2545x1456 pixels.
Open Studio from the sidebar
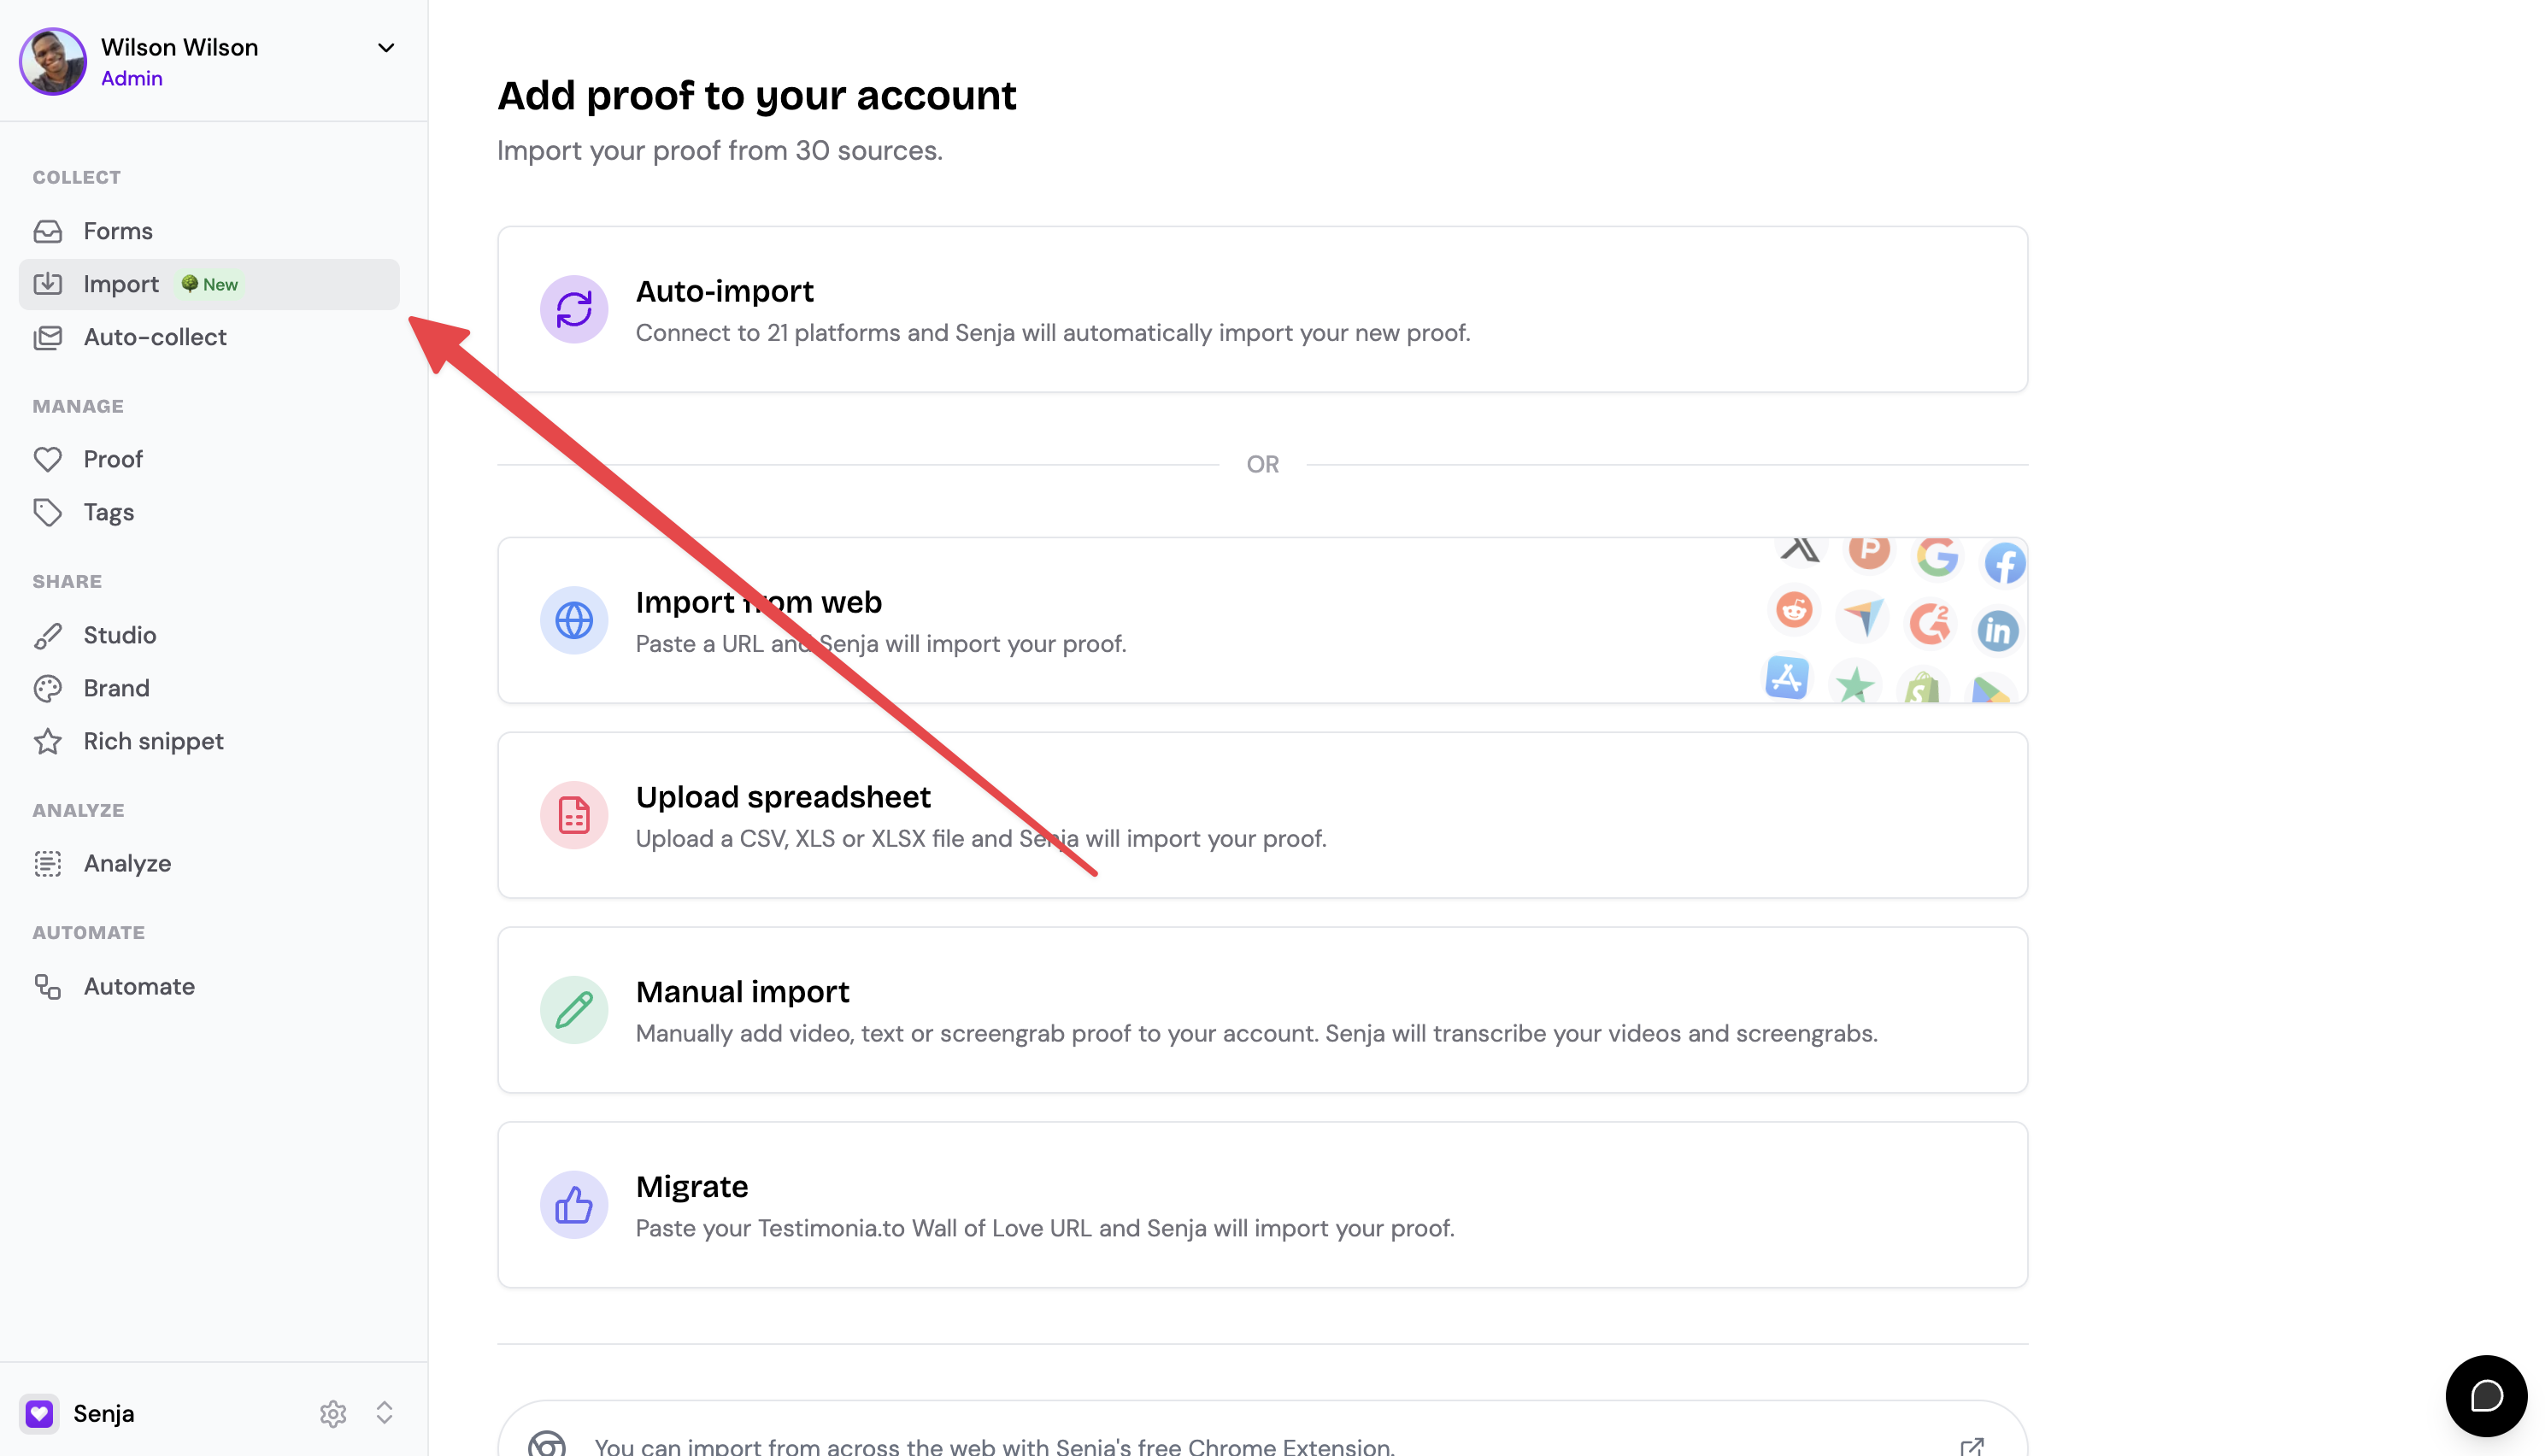tap(209, 635)
